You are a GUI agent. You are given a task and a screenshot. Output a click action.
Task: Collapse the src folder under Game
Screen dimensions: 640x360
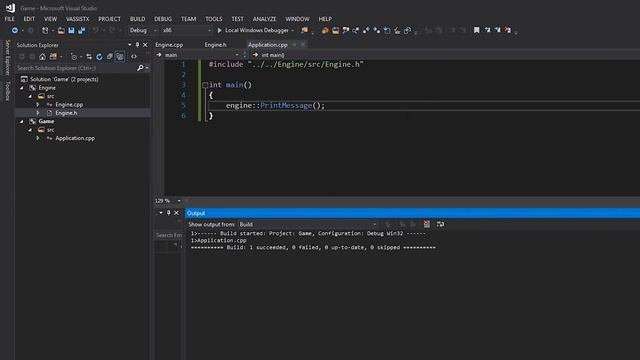30,130
